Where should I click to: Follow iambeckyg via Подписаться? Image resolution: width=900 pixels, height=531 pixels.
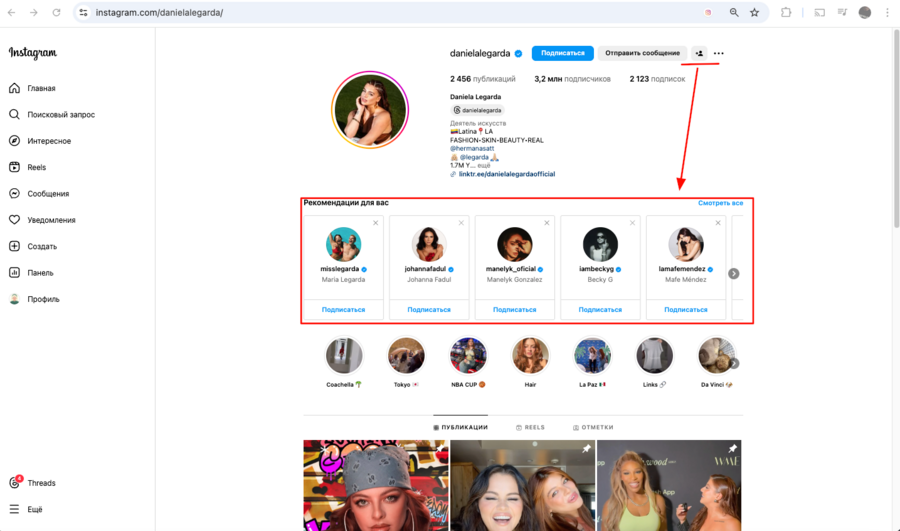tap(600, 309)
